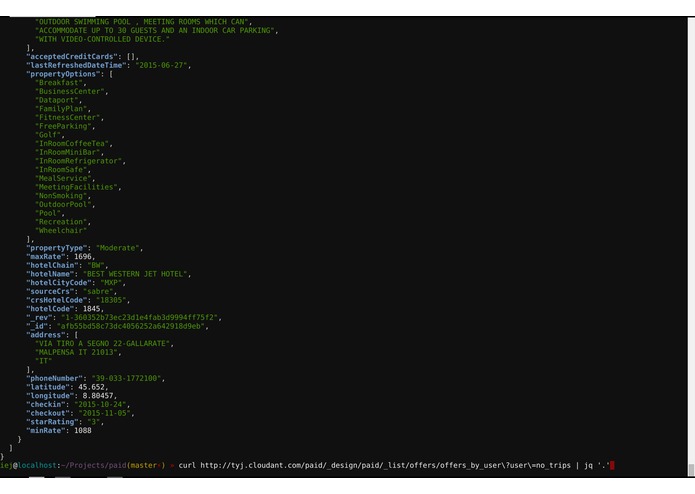This screenshot has height=494, width=695.
Task: Click the "address" key
Action: coord(46,335)
